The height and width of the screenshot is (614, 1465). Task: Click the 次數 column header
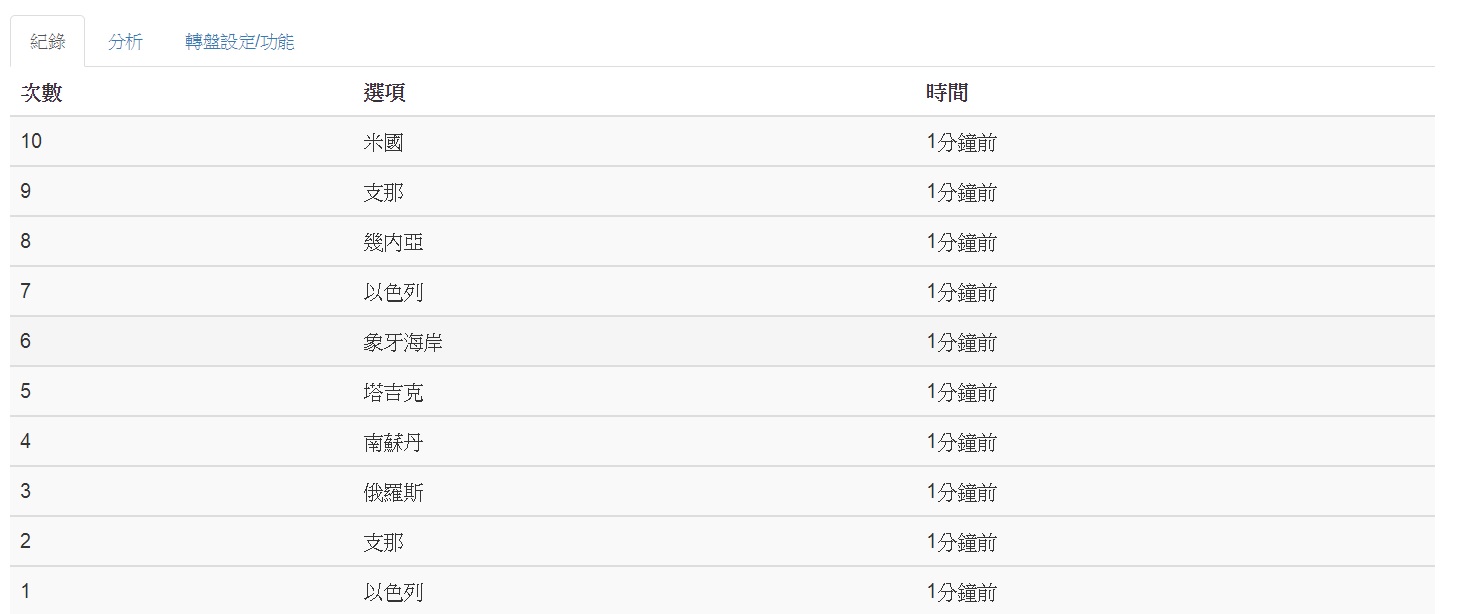pyautogui.click(x=42, y=92)
